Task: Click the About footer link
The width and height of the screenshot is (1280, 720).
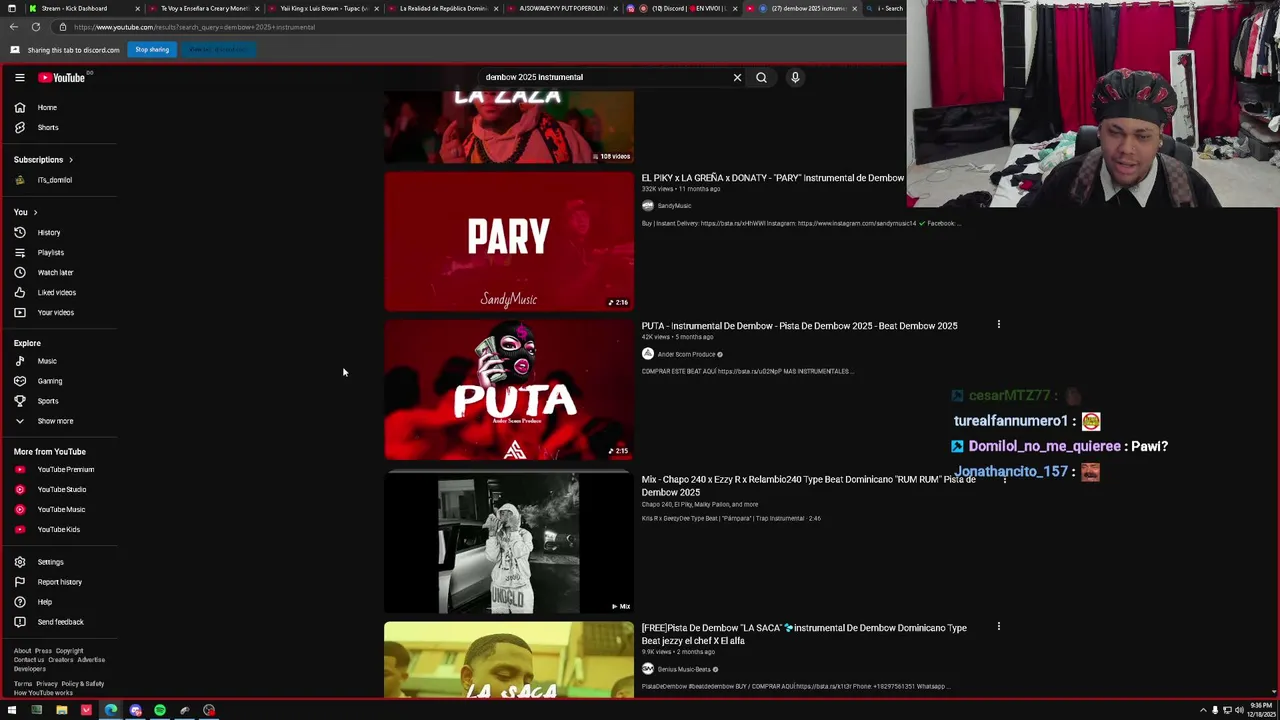Action: click(x=22, y=651)
